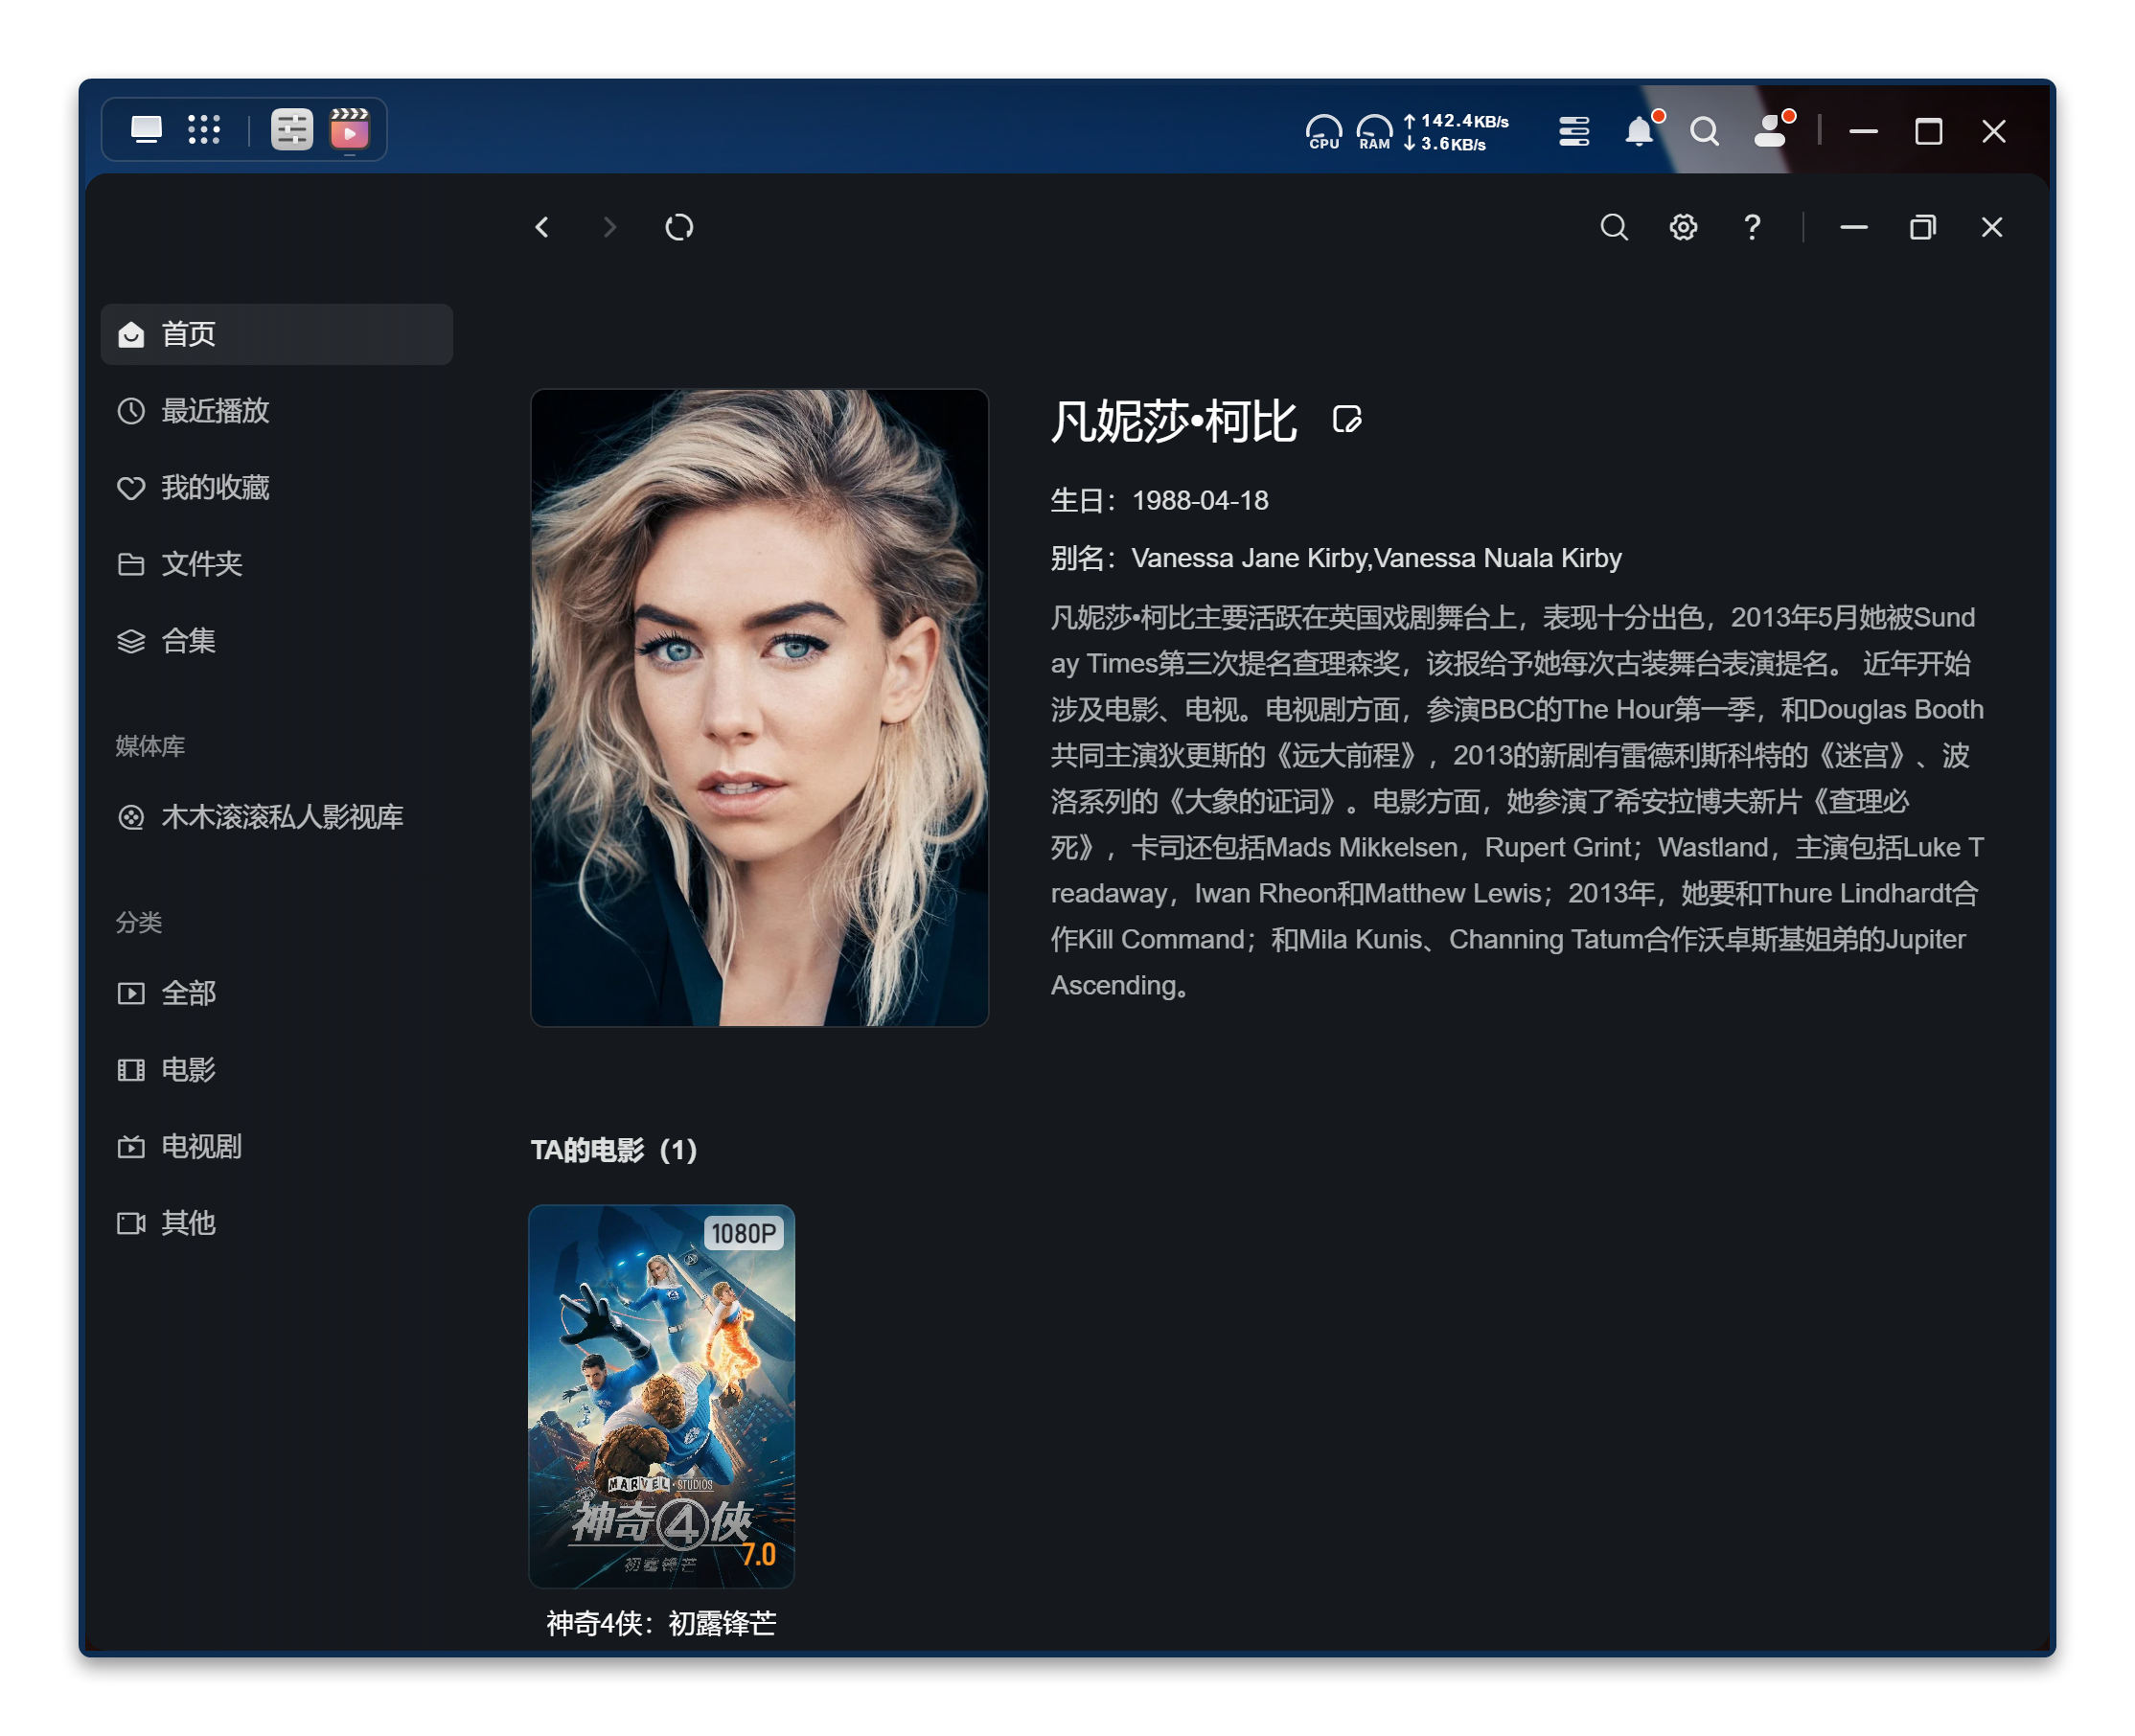Open the notifications bell in the top bar
Viewport: 2135px width, 1736px height.
tap(1638, 131)
